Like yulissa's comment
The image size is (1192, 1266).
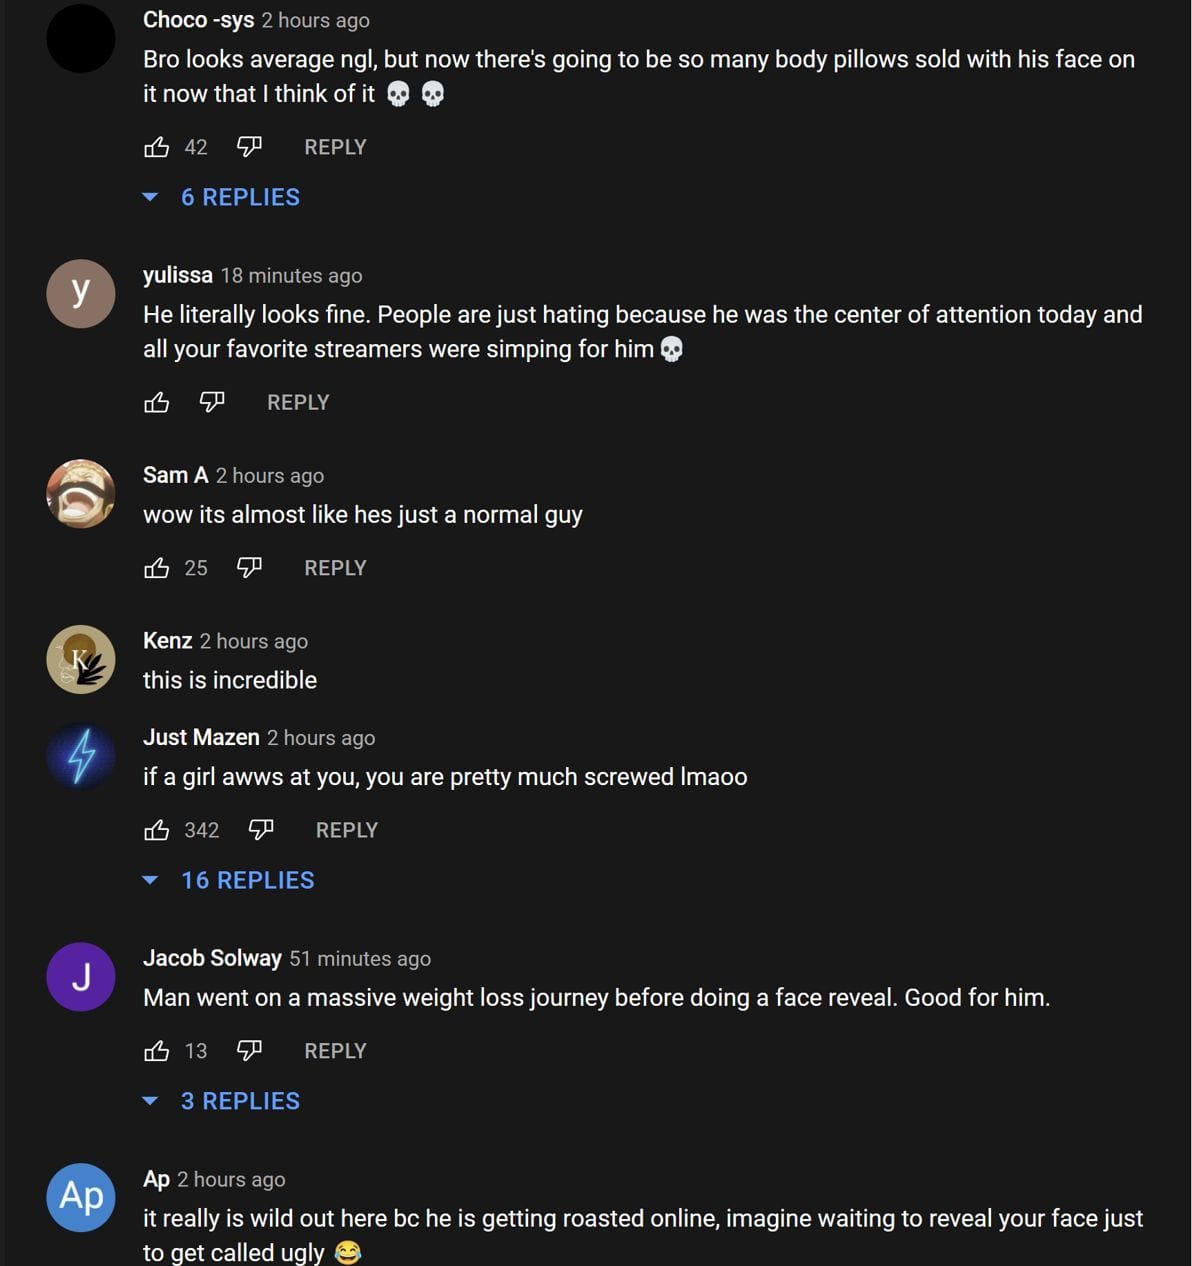click(157, 403)
